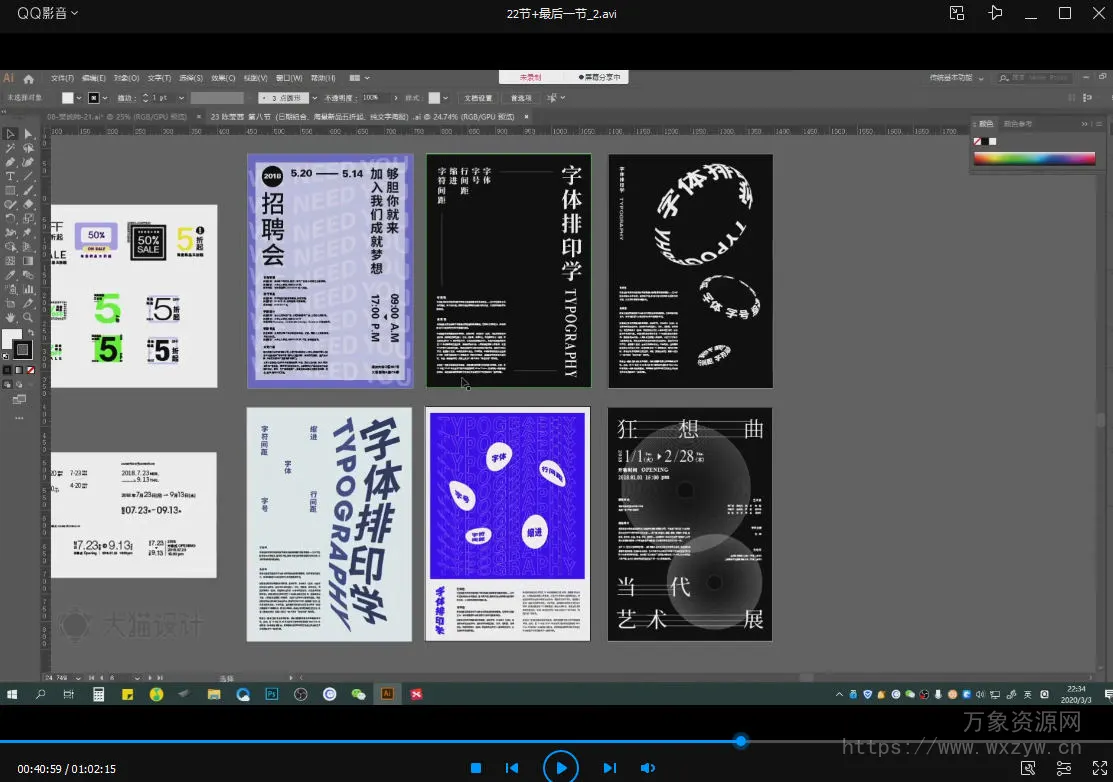Skip to the next video
This screenshot has height=782, width=1113.
(609, 768)
